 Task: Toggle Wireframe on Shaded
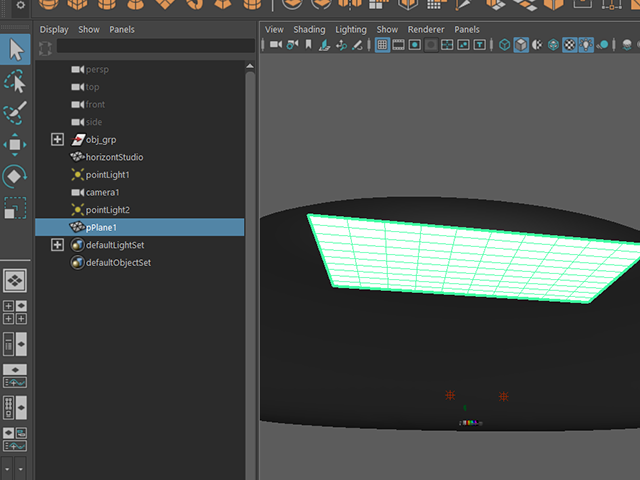[x=553, y=44]
